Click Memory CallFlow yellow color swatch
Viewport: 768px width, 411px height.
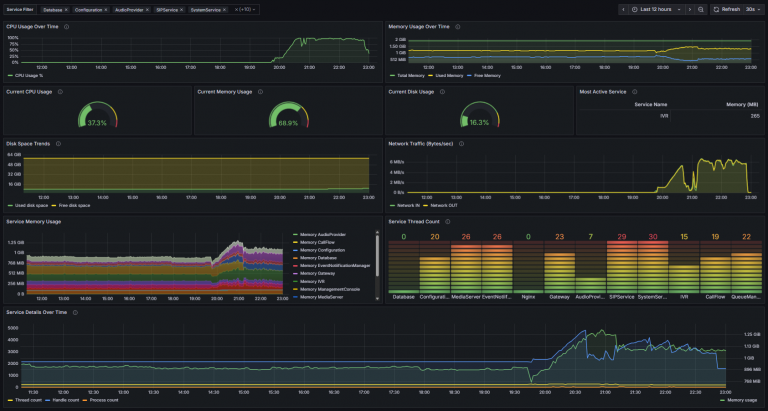click(x=295, y=242)
